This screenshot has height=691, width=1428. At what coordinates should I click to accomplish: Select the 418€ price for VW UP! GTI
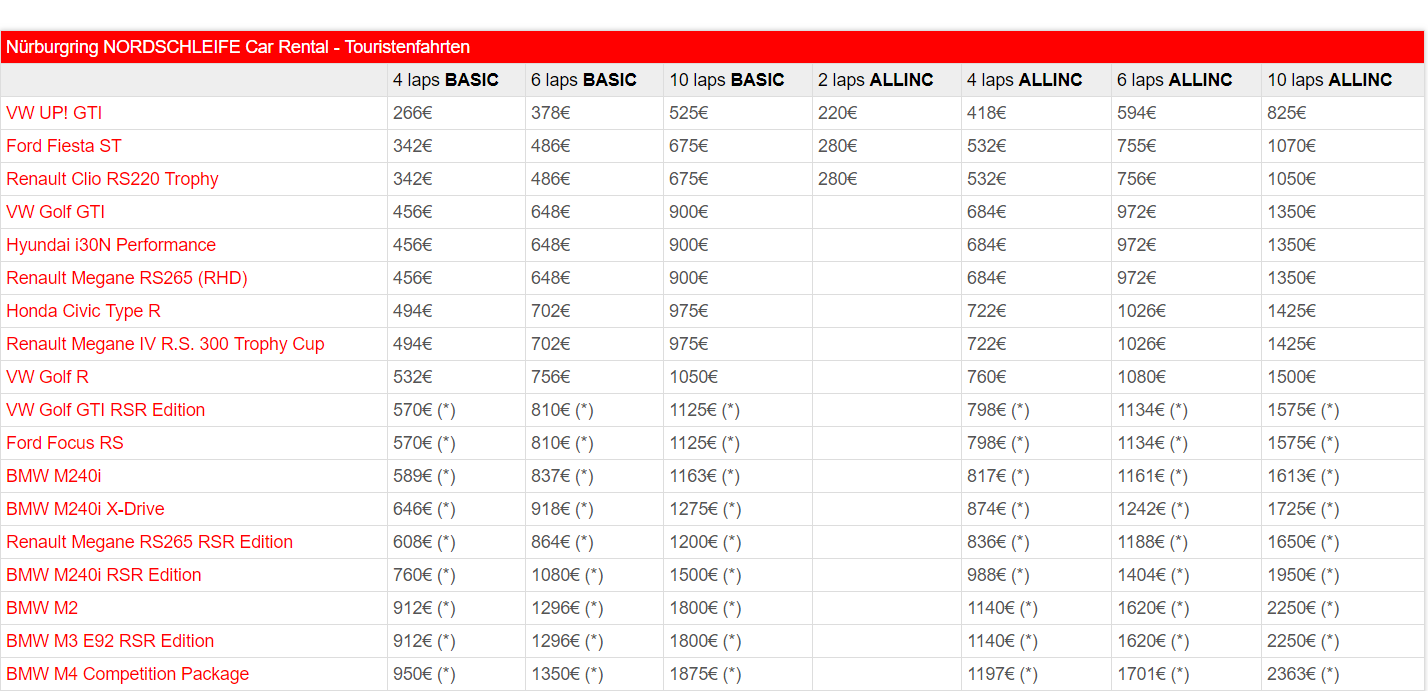click(987, 113)
